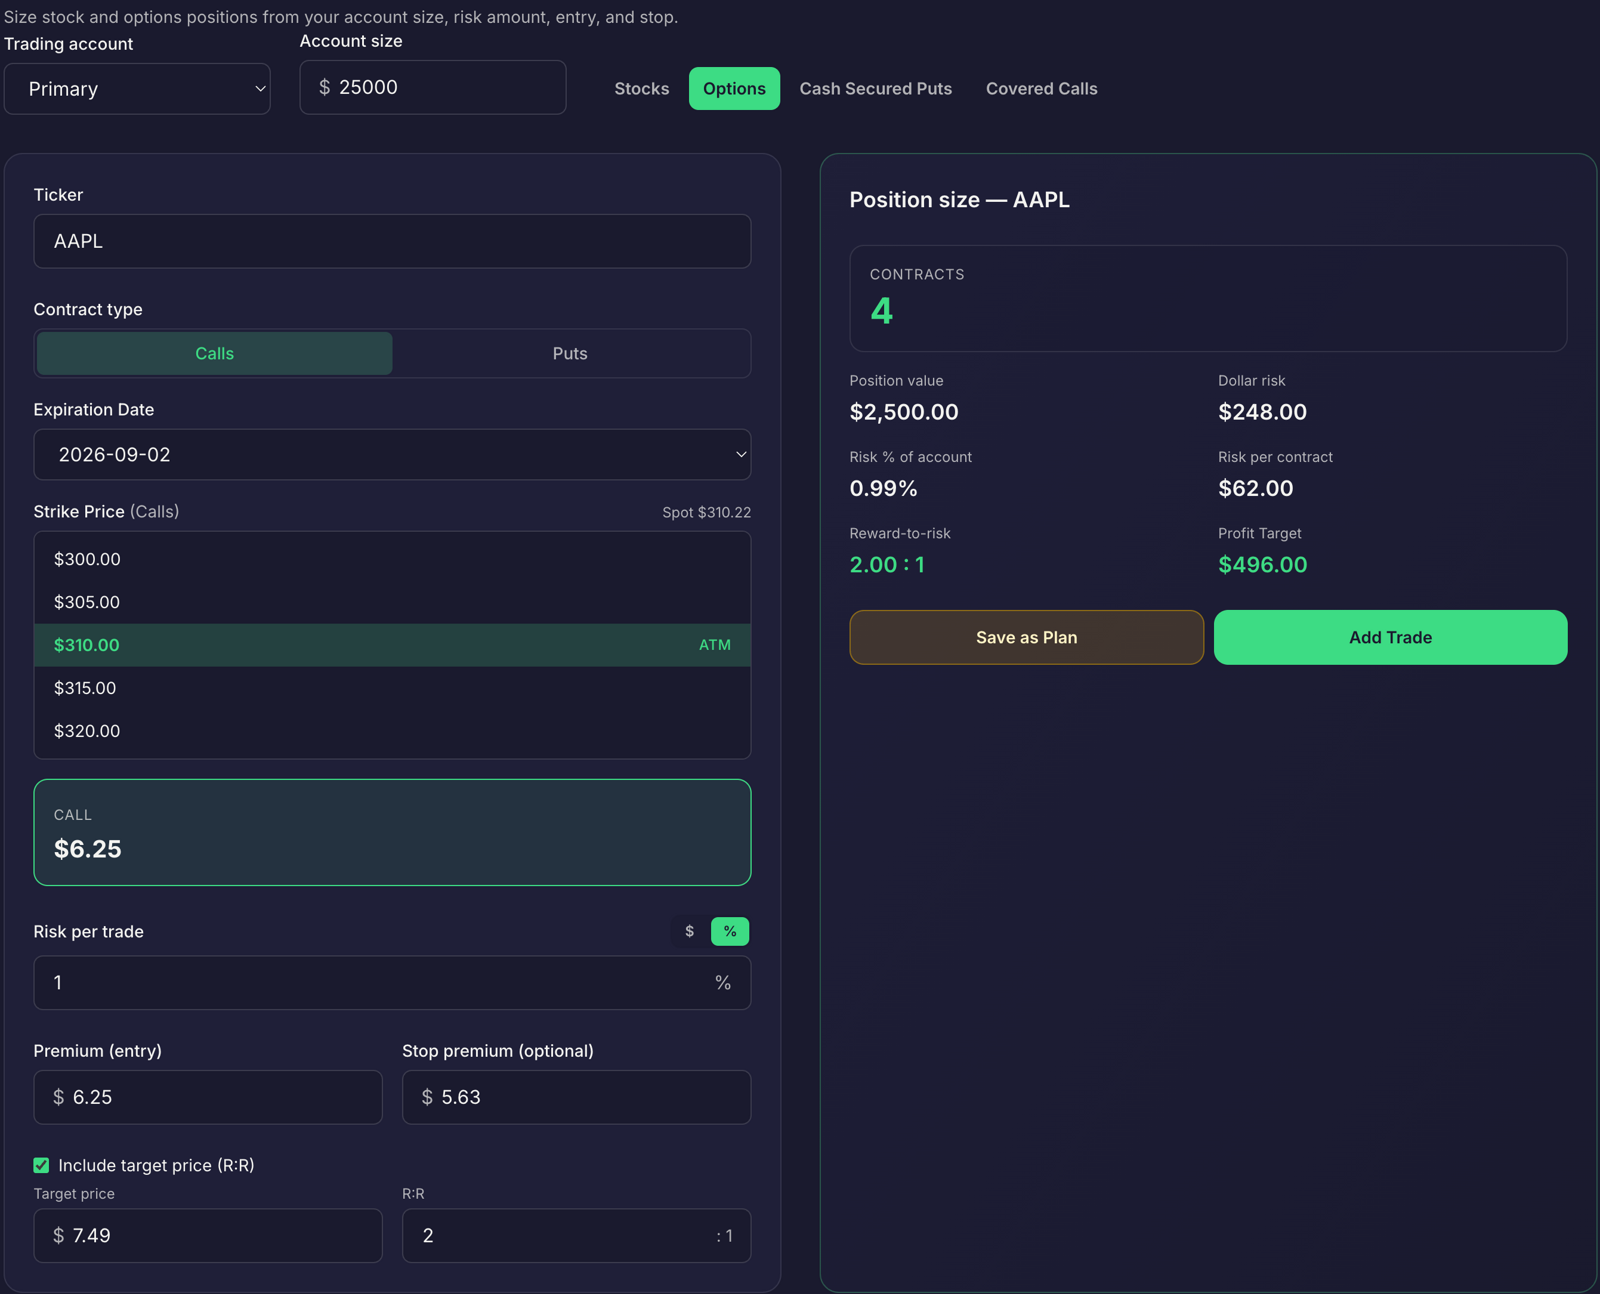Edit the Risk per trade value
The height and width of the screenshot is (1294, 1600).
(392, 983)
